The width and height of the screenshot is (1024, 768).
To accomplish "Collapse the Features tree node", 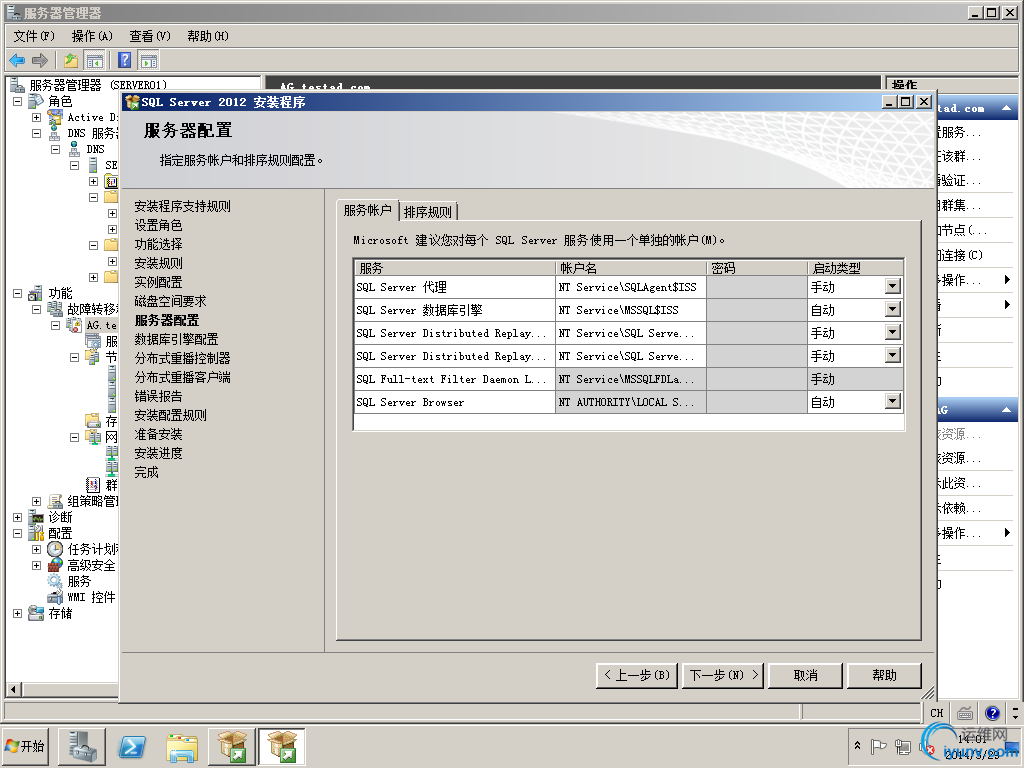I will (18, 293).
